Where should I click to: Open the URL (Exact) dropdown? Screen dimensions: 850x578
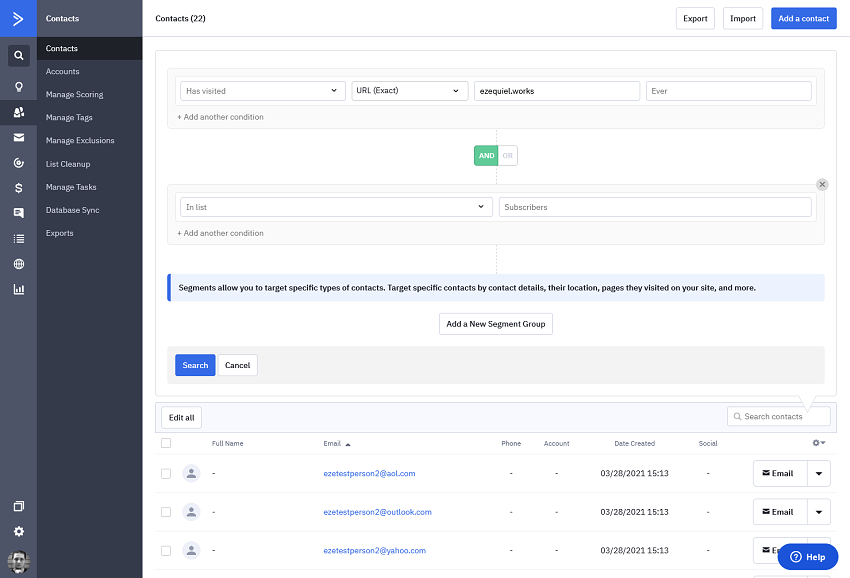click(x=409, y=91)
